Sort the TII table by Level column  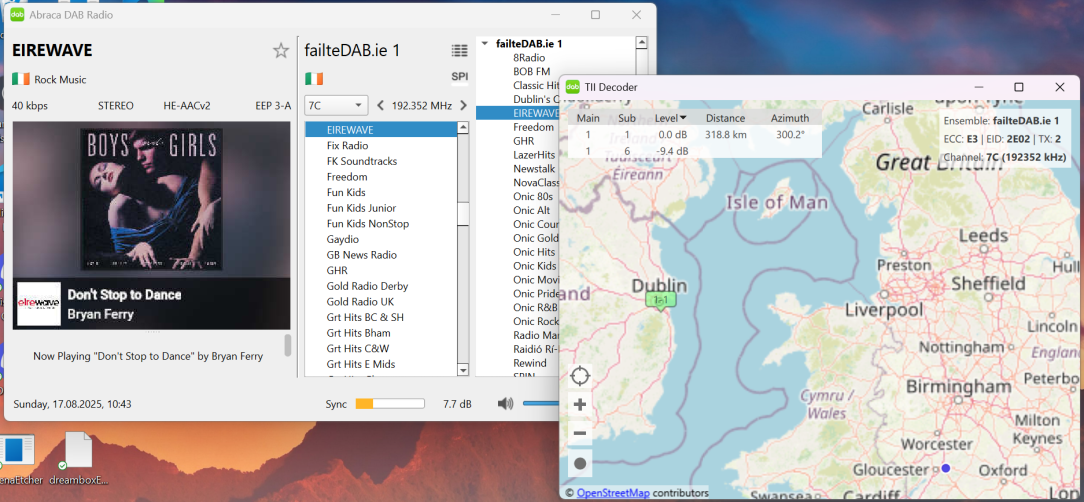pos(670,118)
